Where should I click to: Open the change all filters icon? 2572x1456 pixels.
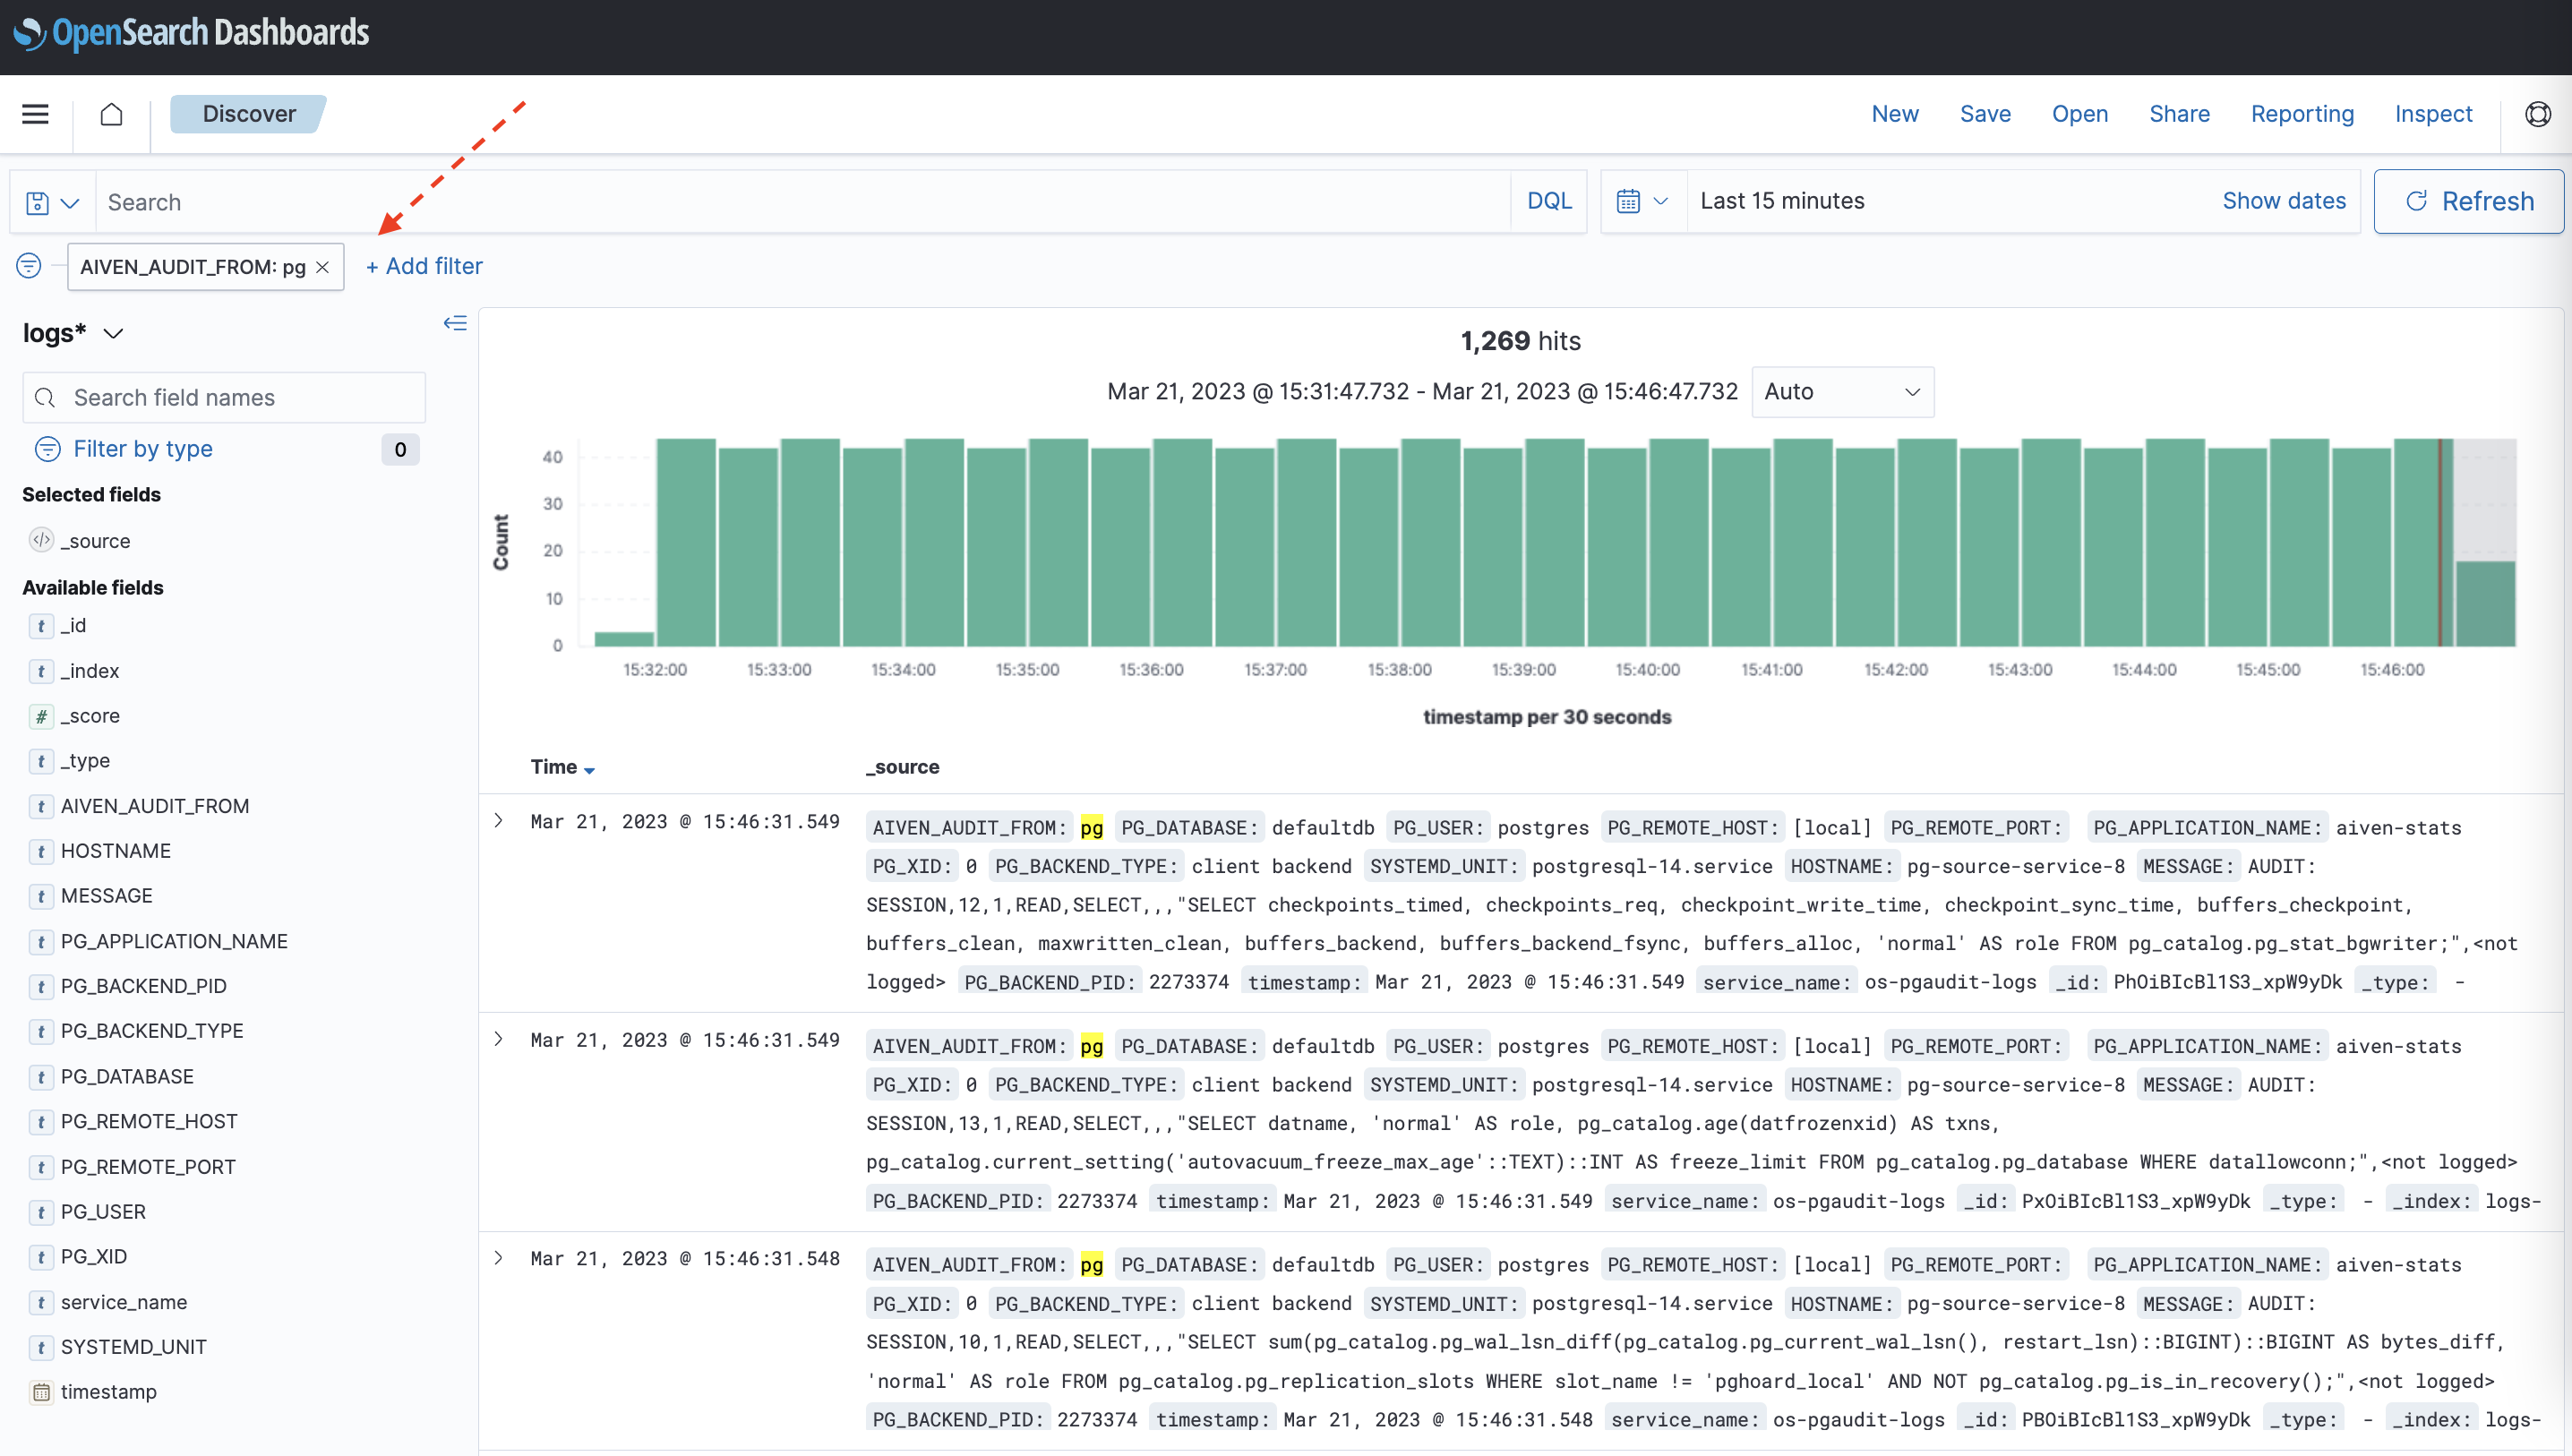pyautogui.click(x=29, y=266)
